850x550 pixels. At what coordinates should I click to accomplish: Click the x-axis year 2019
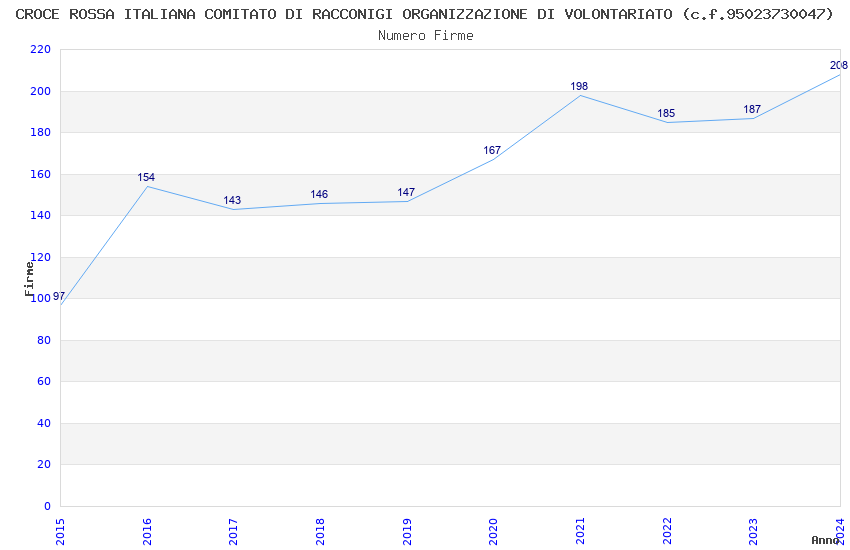407,532
